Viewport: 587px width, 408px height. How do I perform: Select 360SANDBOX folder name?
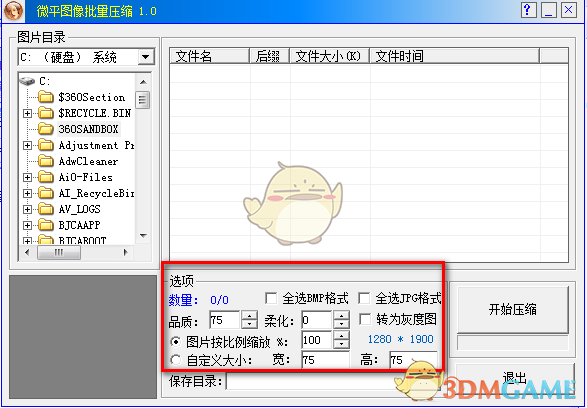coord(88,129)
